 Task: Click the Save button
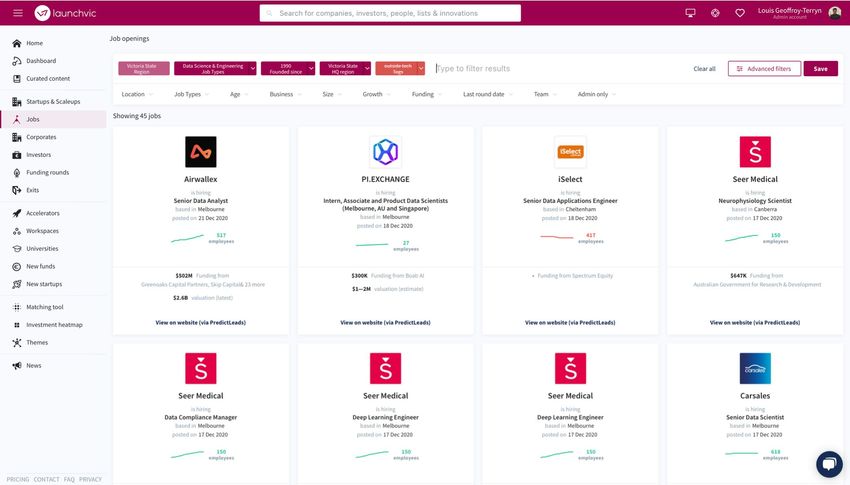click(820, 69)
